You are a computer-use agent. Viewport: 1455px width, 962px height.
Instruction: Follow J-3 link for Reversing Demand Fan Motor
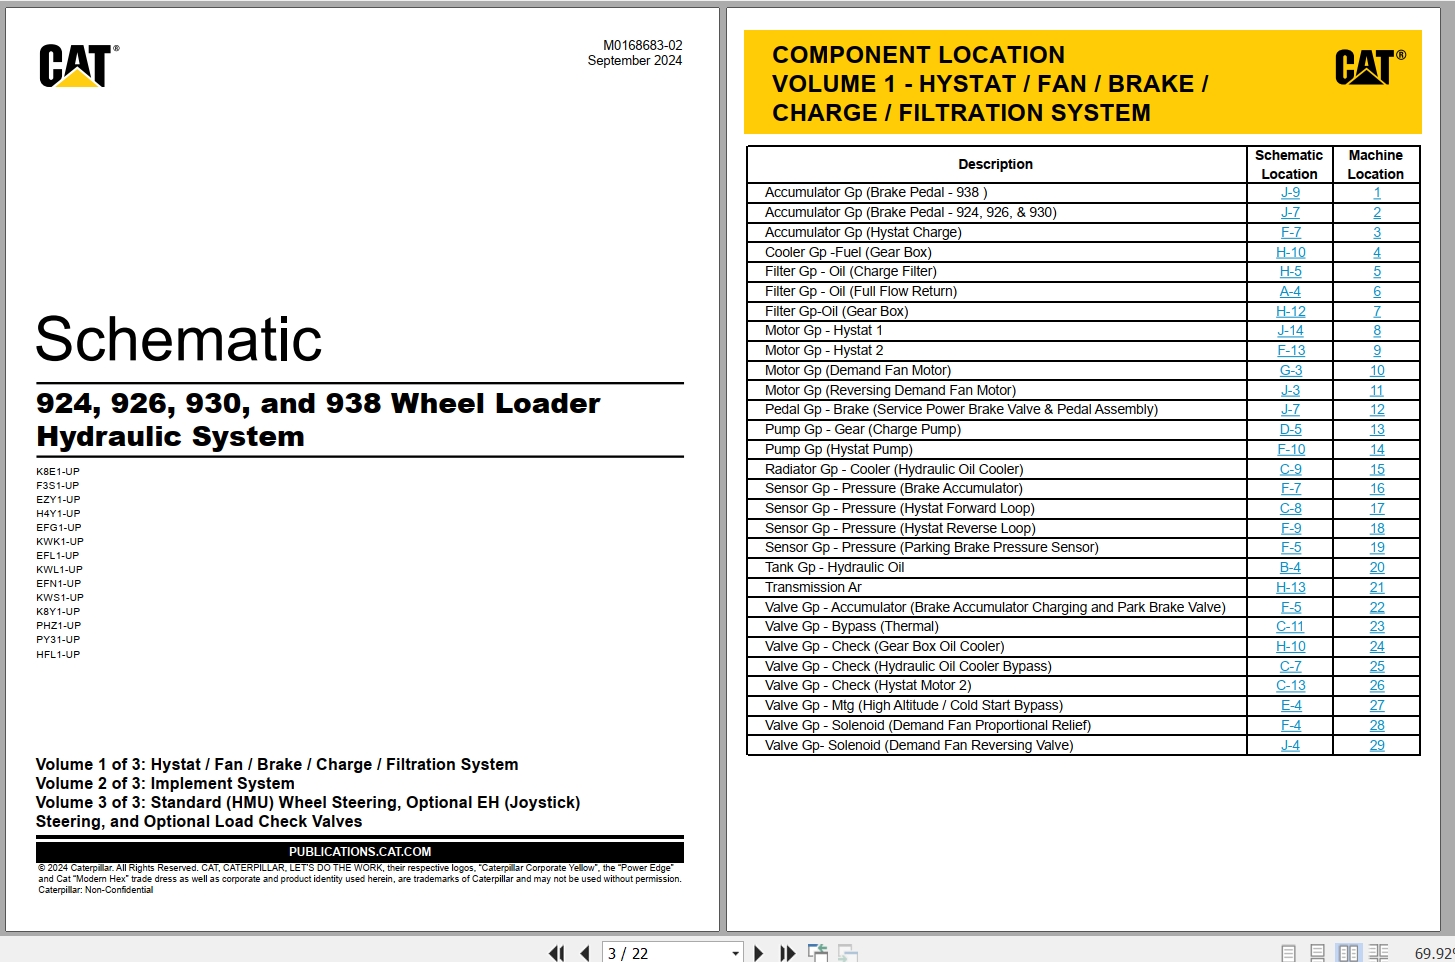(x=1290, y=390)
